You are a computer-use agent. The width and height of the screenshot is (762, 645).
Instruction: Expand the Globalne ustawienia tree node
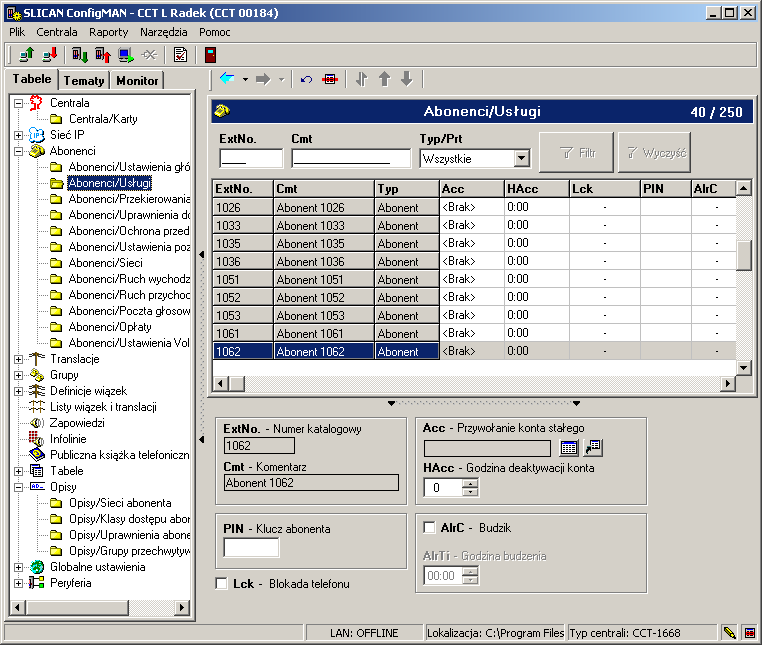click(18, 567)
